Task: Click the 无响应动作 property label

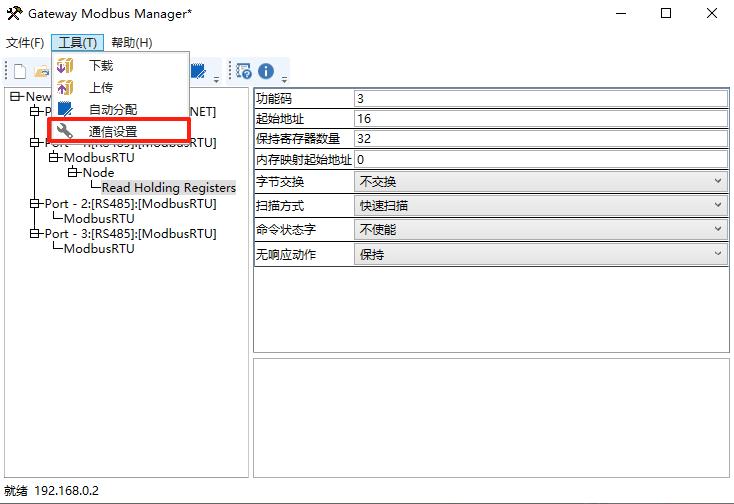Action: tap(286, 255)
